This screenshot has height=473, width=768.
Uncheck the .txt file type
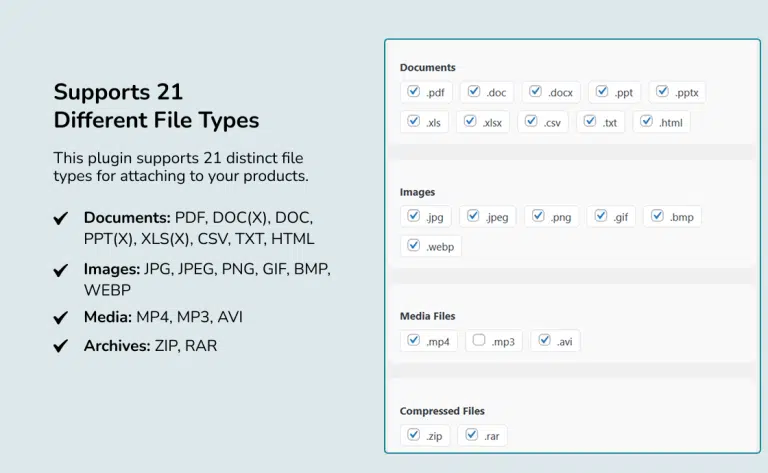(x=590, y=122)
